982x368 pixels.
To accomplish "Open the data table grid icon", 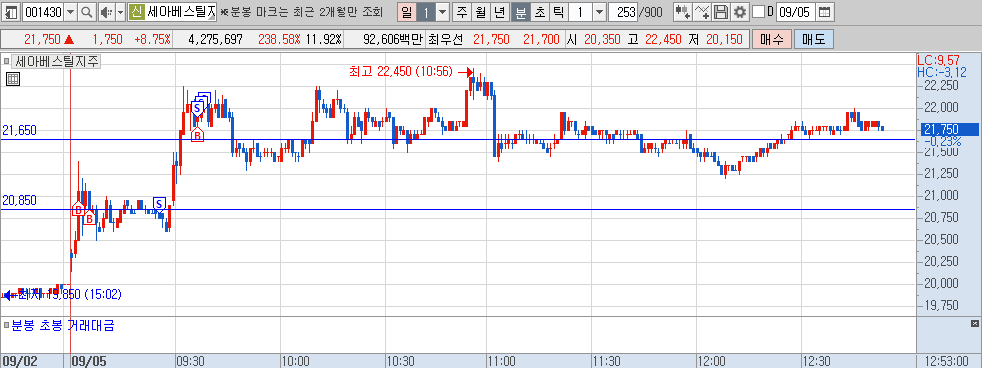I will pos(13,79).
